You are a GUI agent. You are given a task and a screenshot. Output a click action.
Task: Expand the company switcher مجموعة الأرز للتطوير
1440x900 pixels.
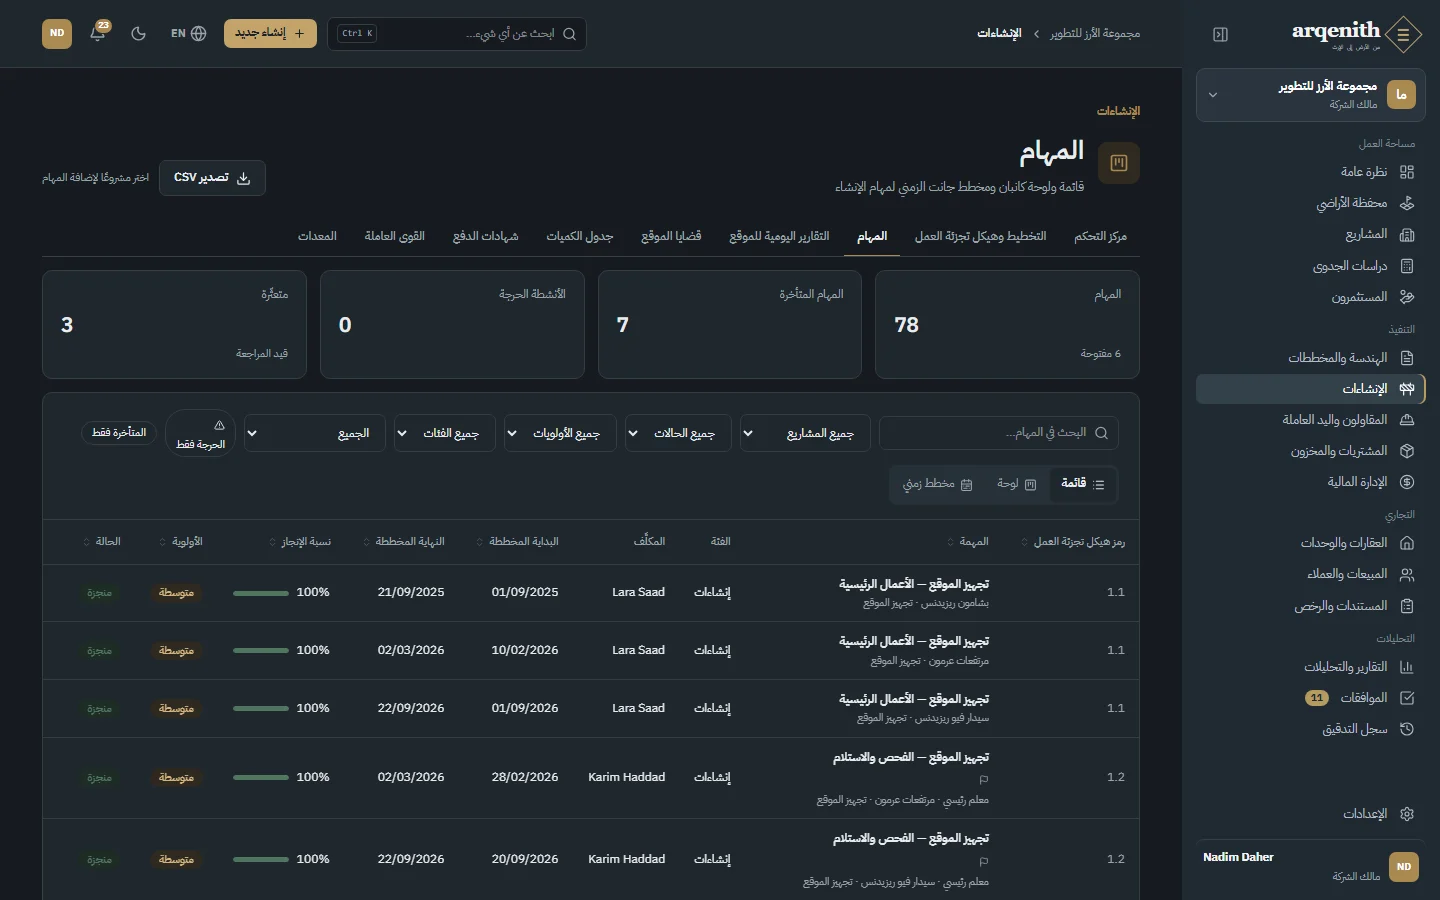pos(1310,95)
